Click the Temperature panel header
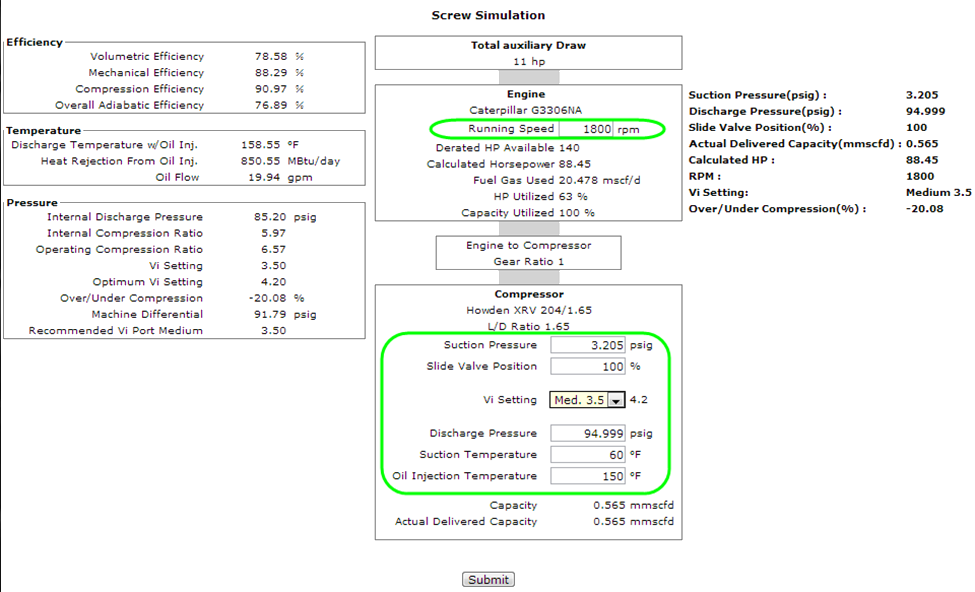 click(x=44, y=130)
